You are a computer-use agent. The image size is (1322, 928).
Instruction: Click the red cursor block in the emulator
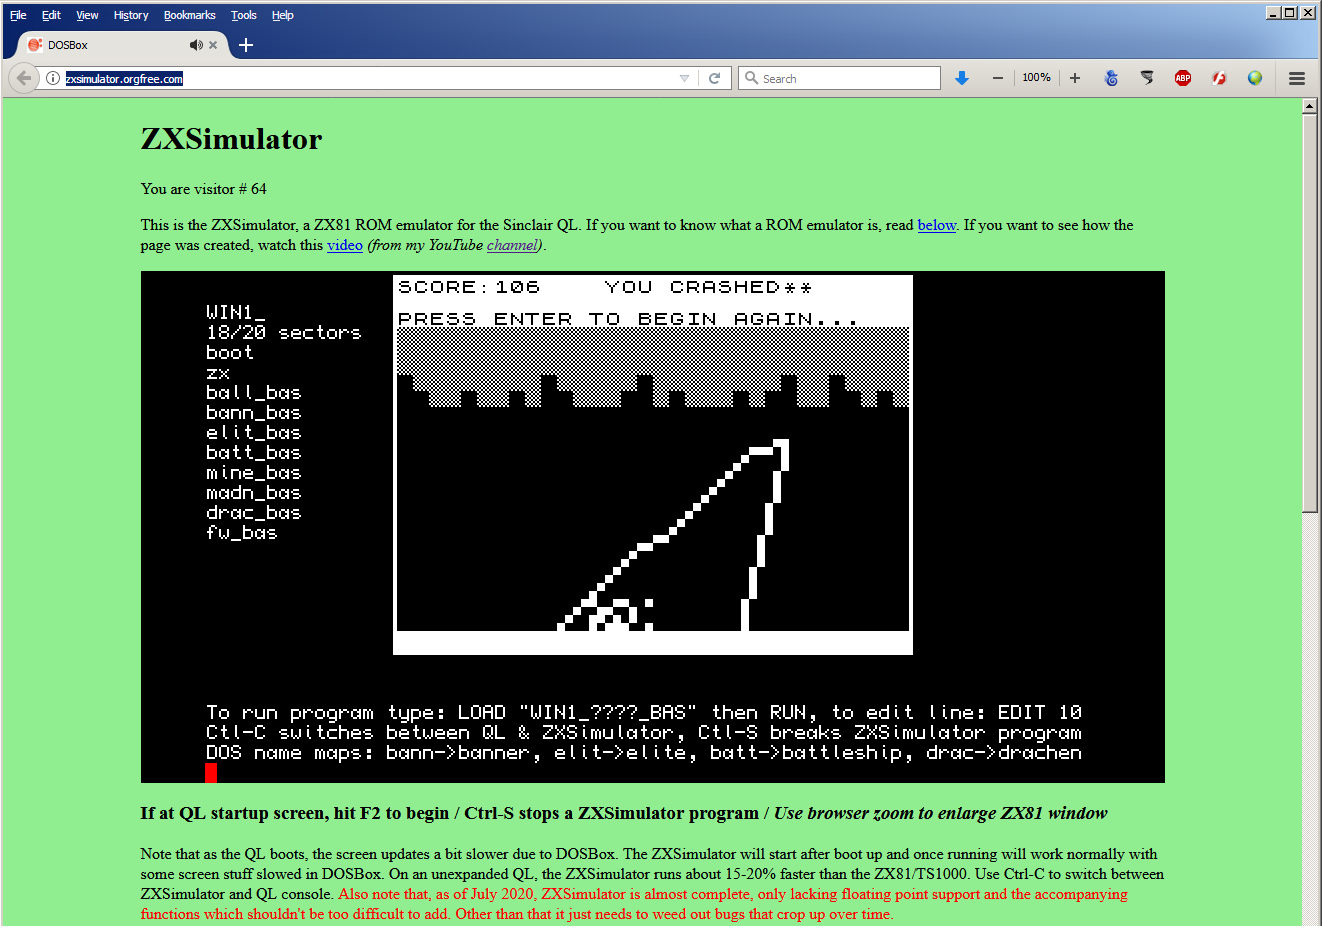click(211, 772)
